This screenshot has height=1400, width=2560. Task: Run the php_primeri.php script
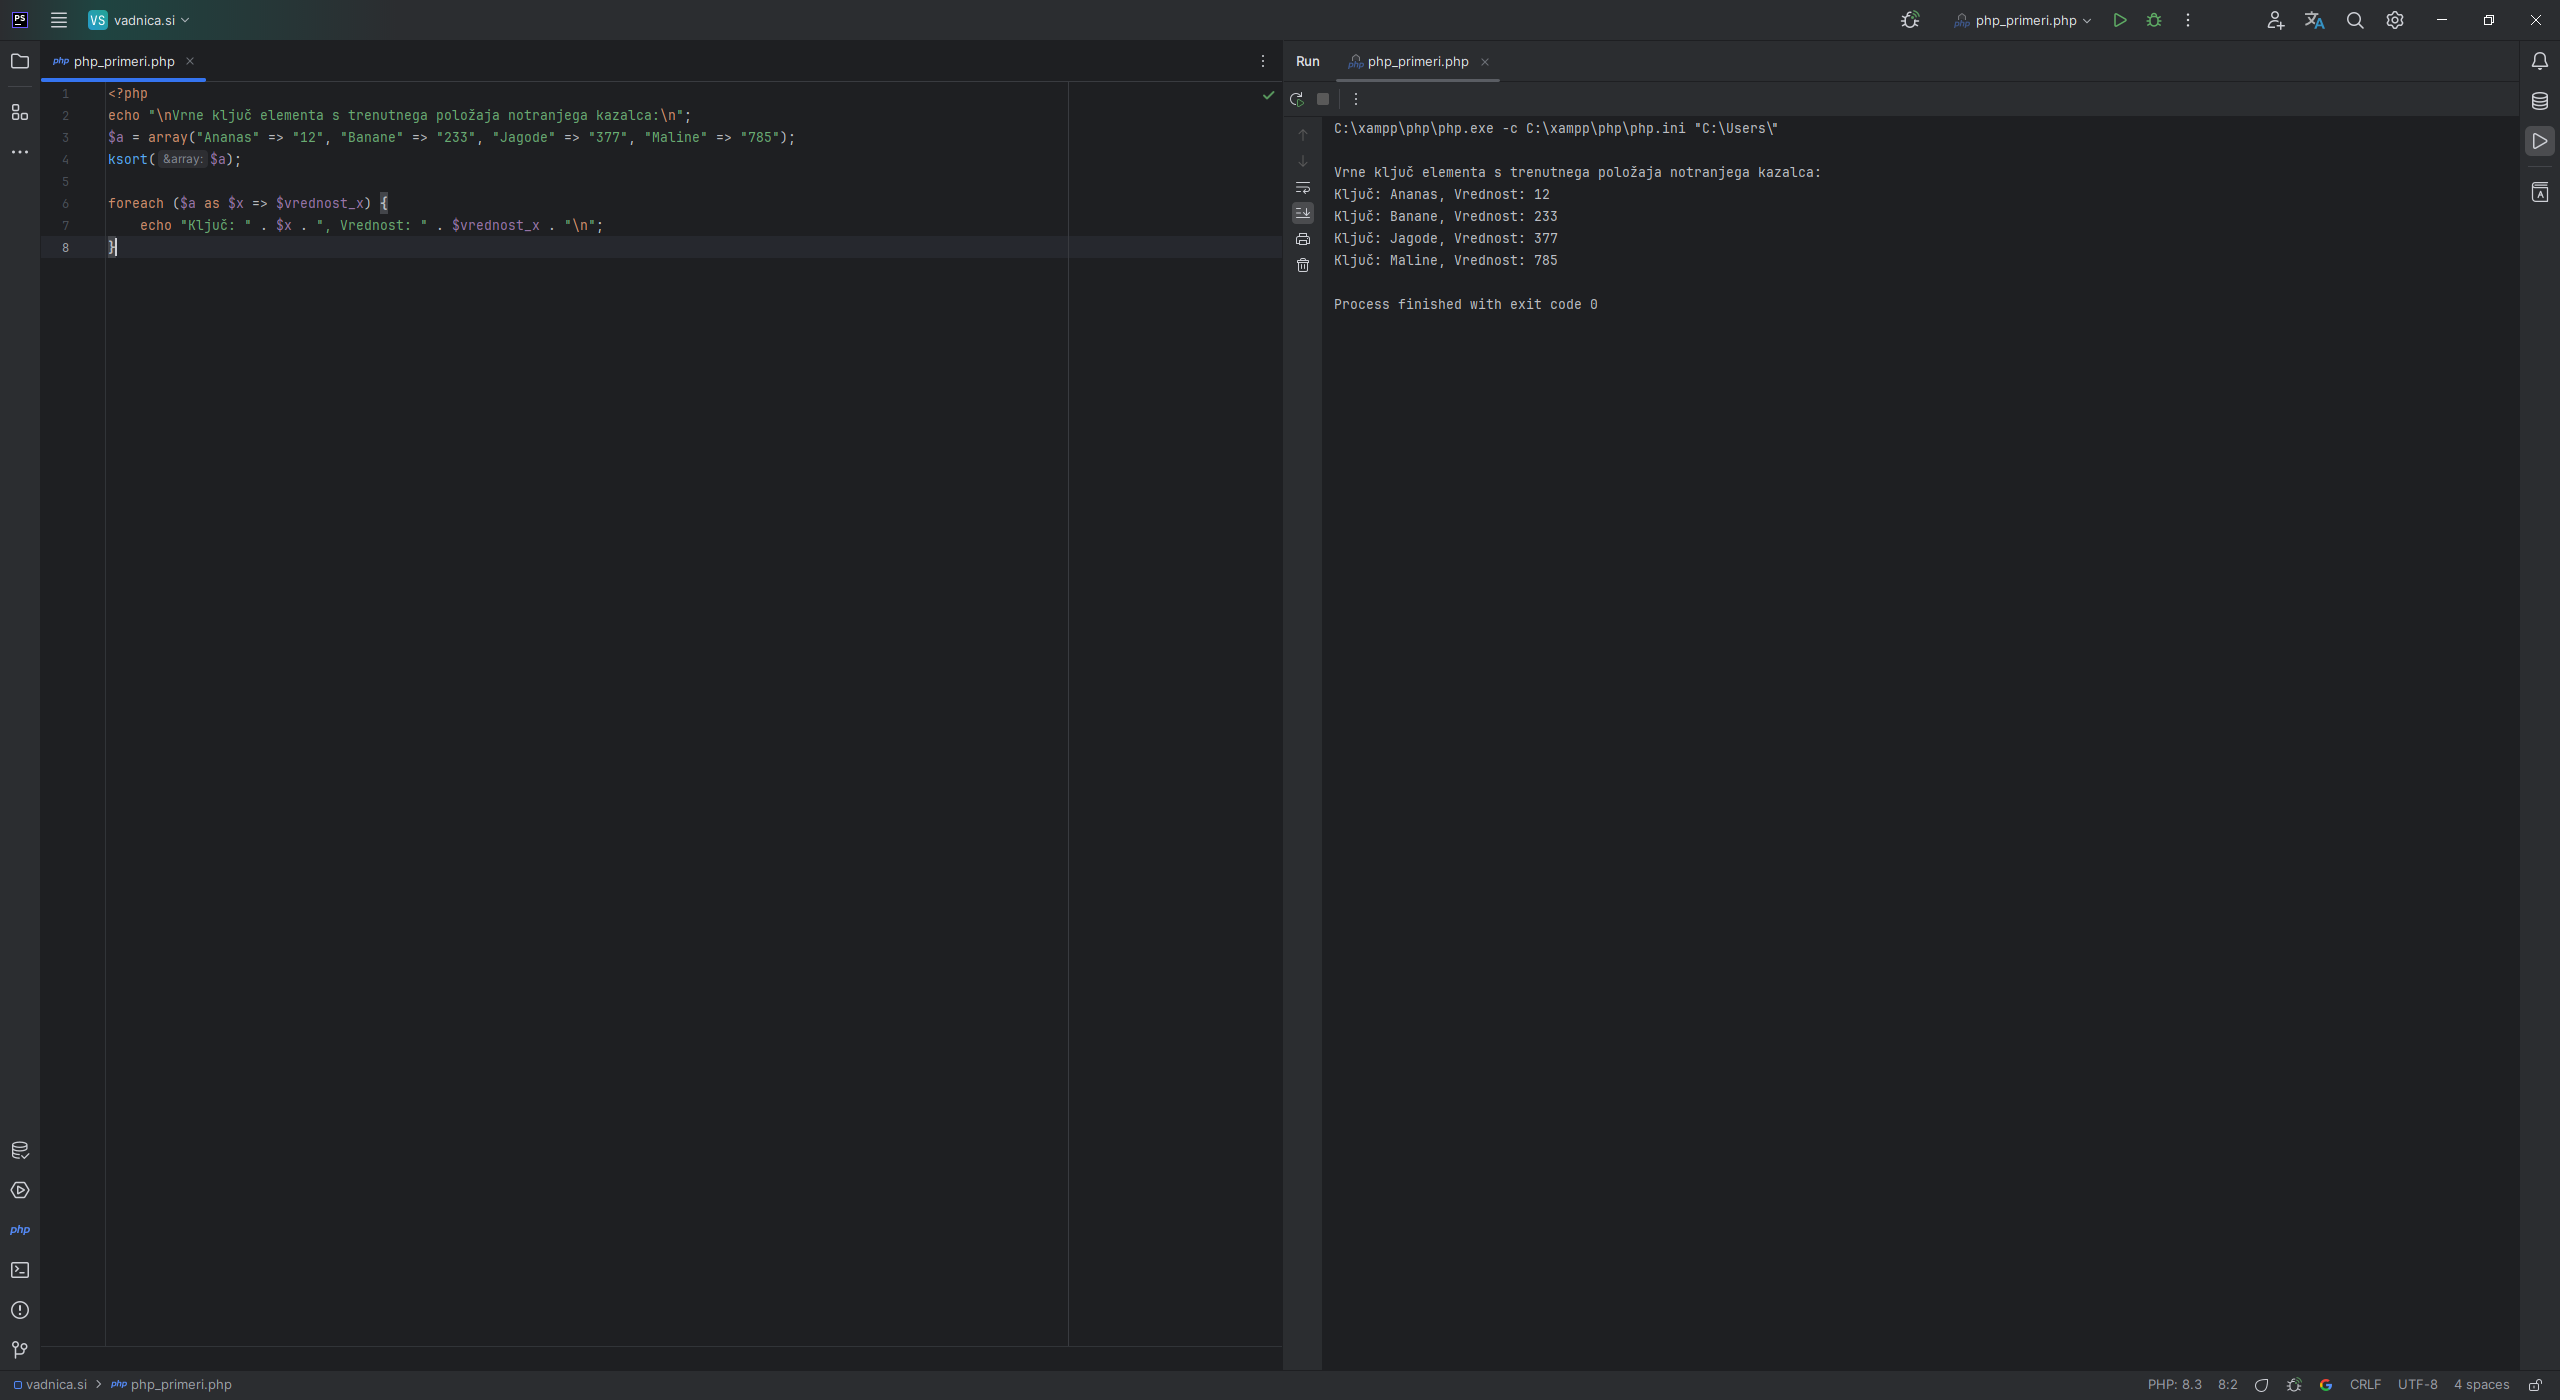(x=2119, y=20)
